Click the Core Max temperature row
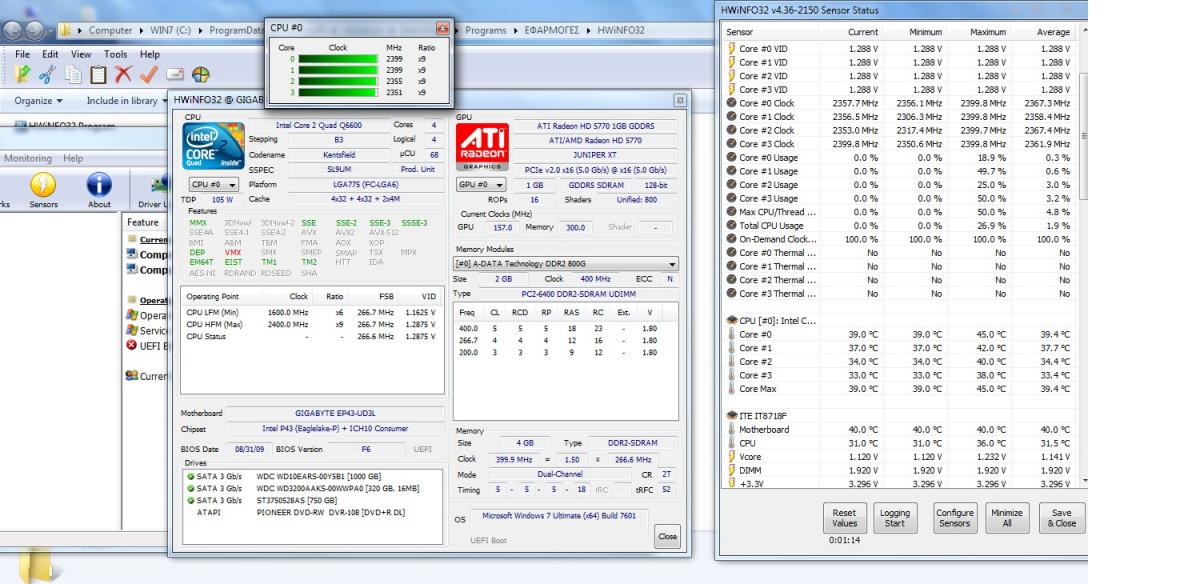 point(898,389)
